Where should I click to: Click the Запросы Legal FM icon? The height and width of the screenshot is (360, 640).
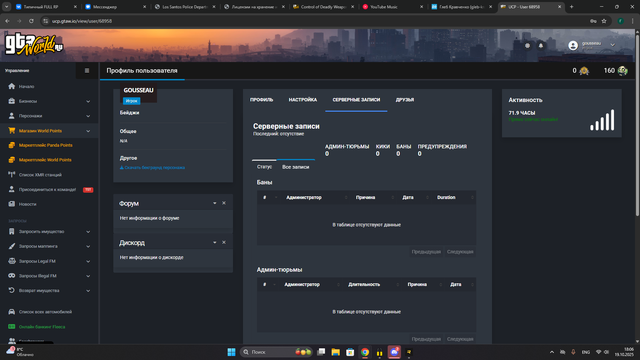click(11, 261)
